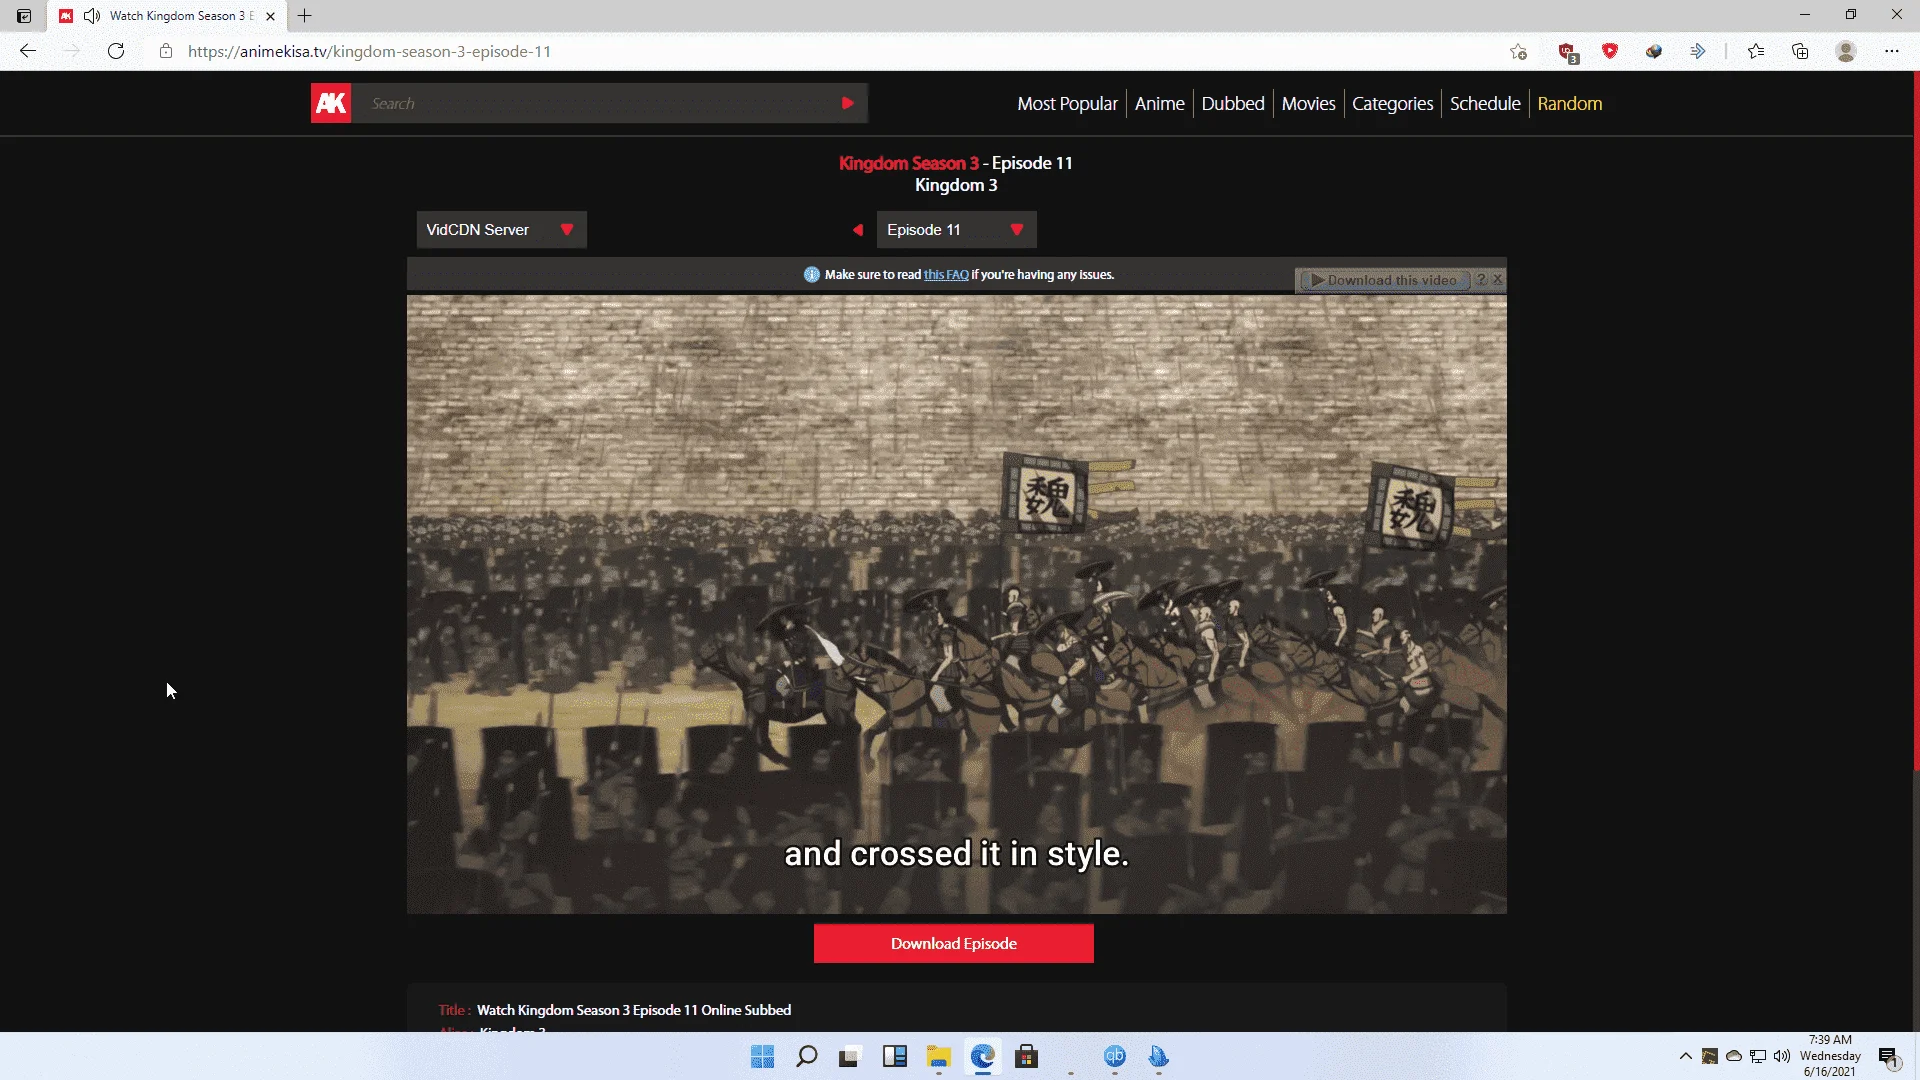1920x1080 pixels.
Task: Click the page vertical scrollbar
Action: (1916, 420)
